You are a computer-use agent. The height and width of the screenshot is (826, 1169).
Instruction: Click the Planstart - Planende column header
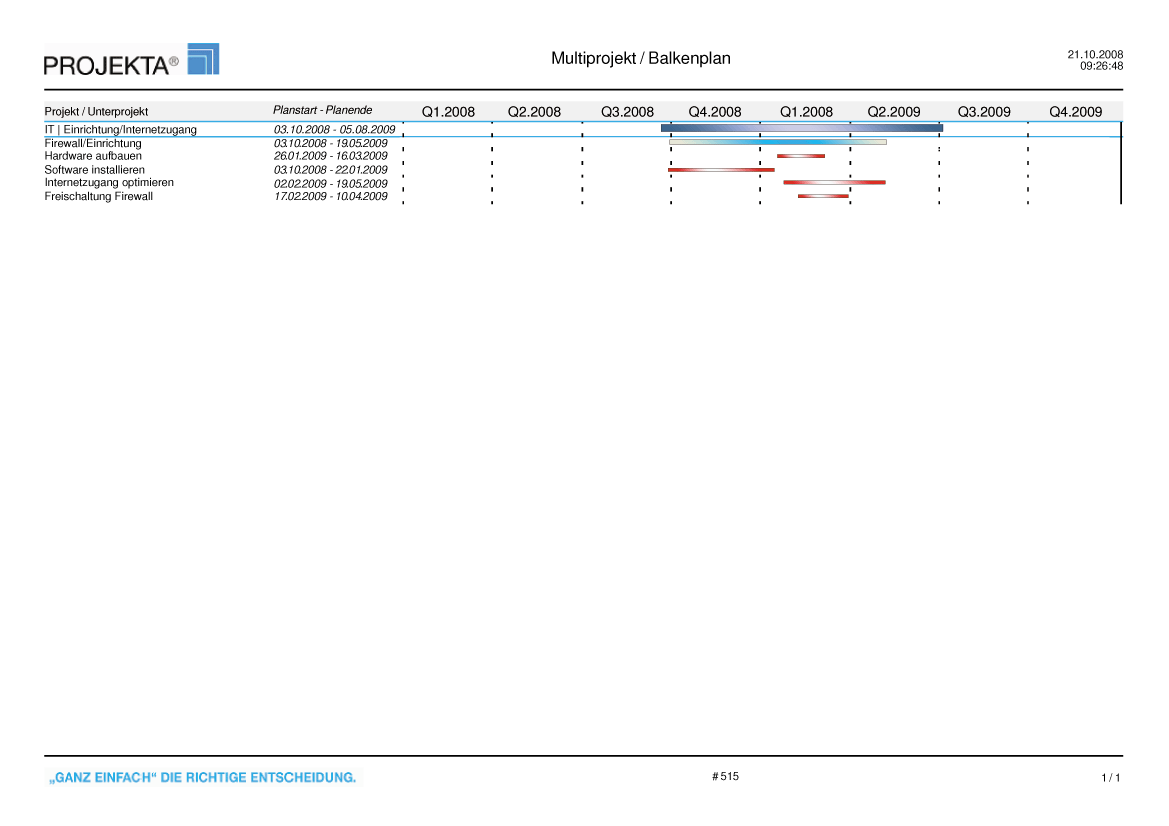pyautogui.click(x=322, y=110)
